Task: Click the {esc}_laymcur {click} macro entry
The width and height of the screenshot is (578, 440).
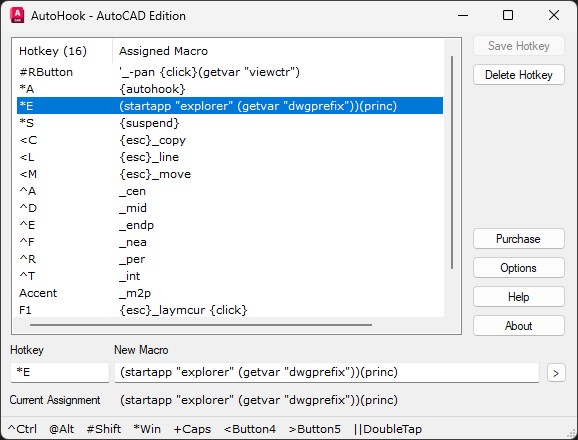Action: 183,310
